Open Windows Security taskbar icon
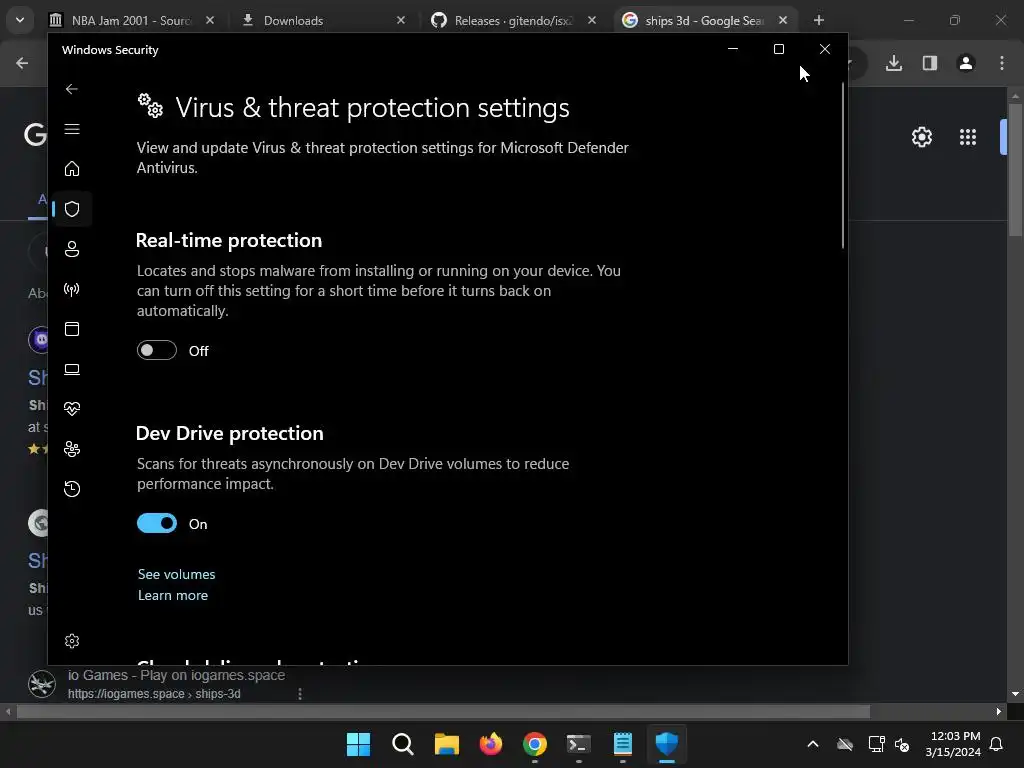This screenshot has width=1024, height=768. click(x=667, y=744)
